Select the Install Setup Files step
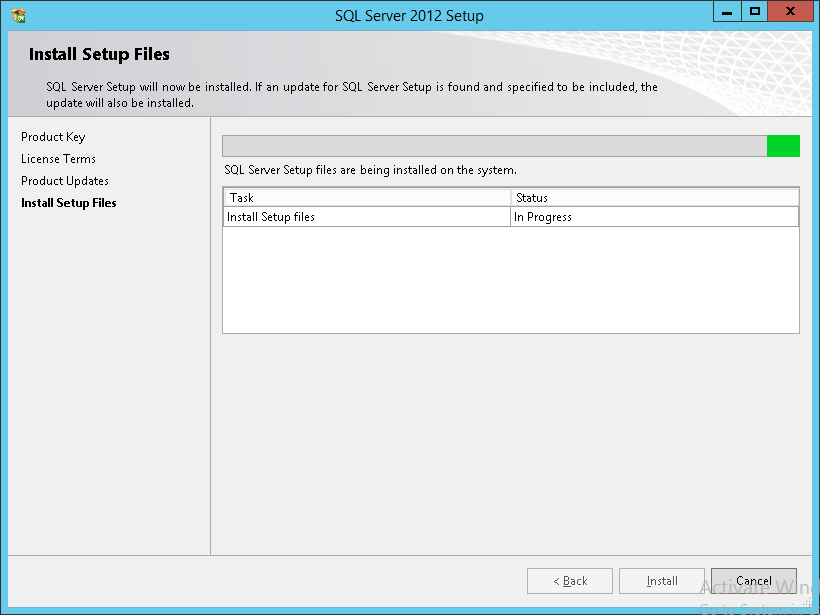Viewport: 820px width, 615px height. click(x=69, y=203)
